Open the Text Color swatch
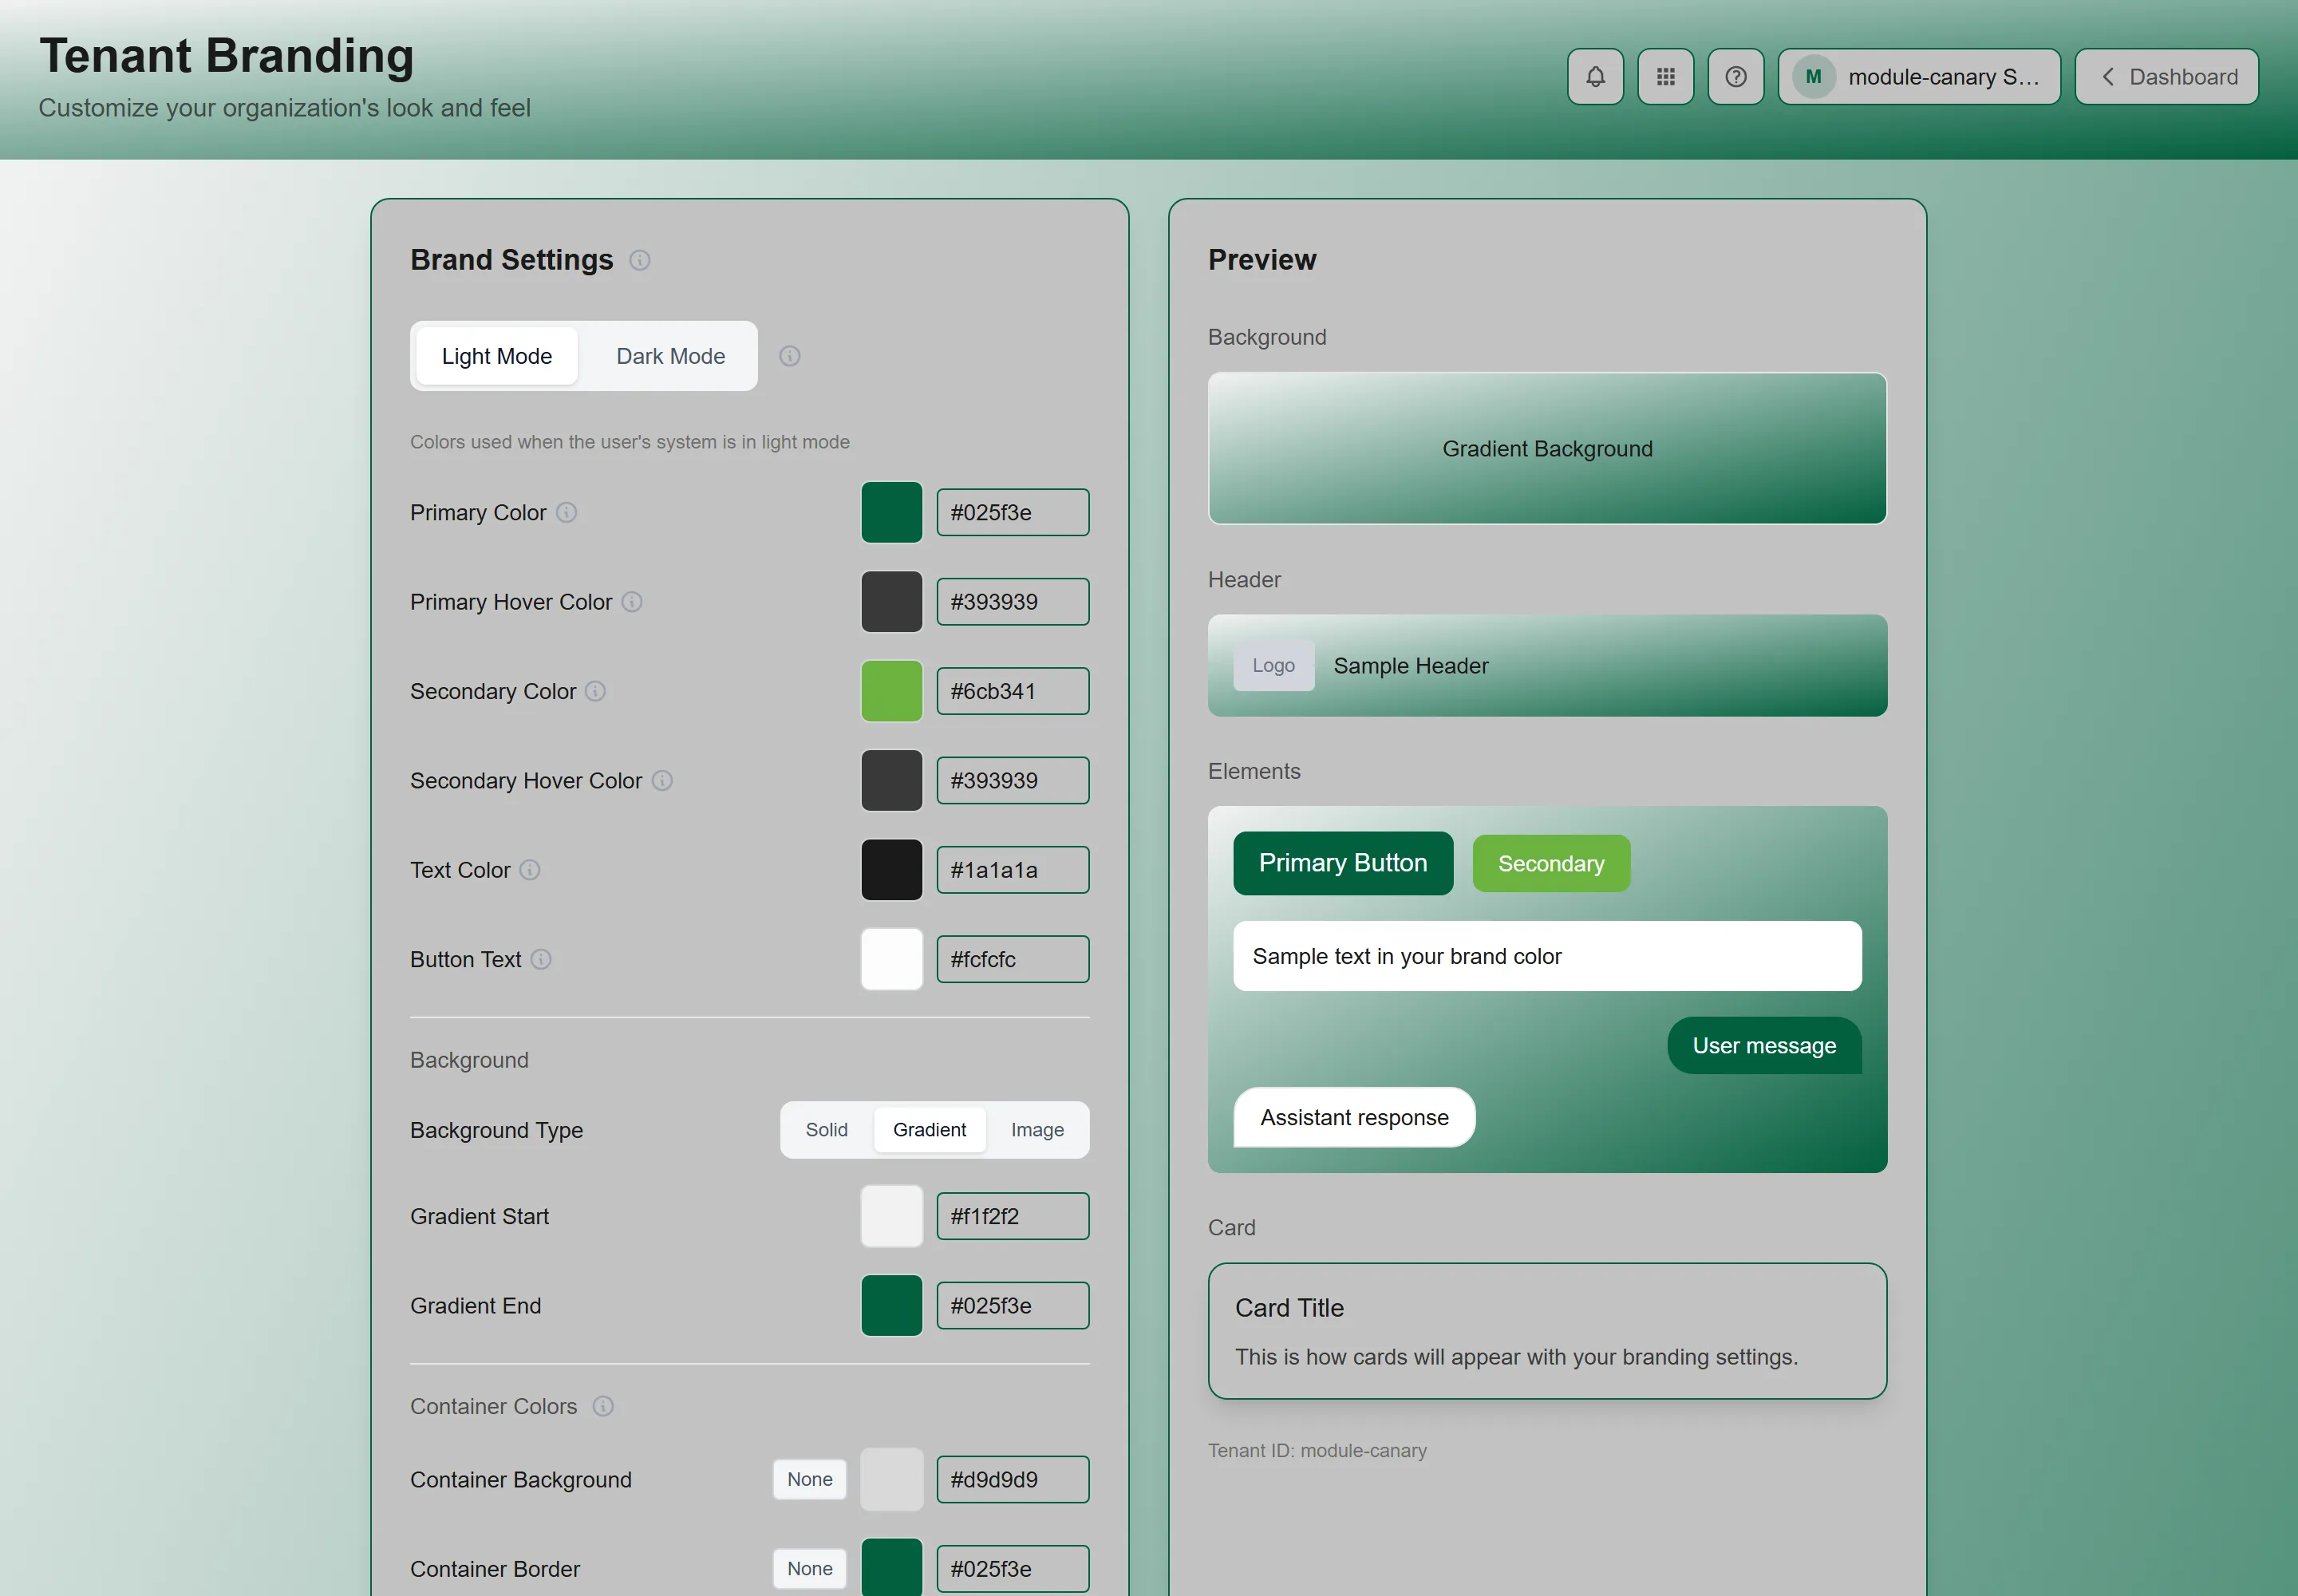The image size is (2298, 1596). click(x=892, y=870)
